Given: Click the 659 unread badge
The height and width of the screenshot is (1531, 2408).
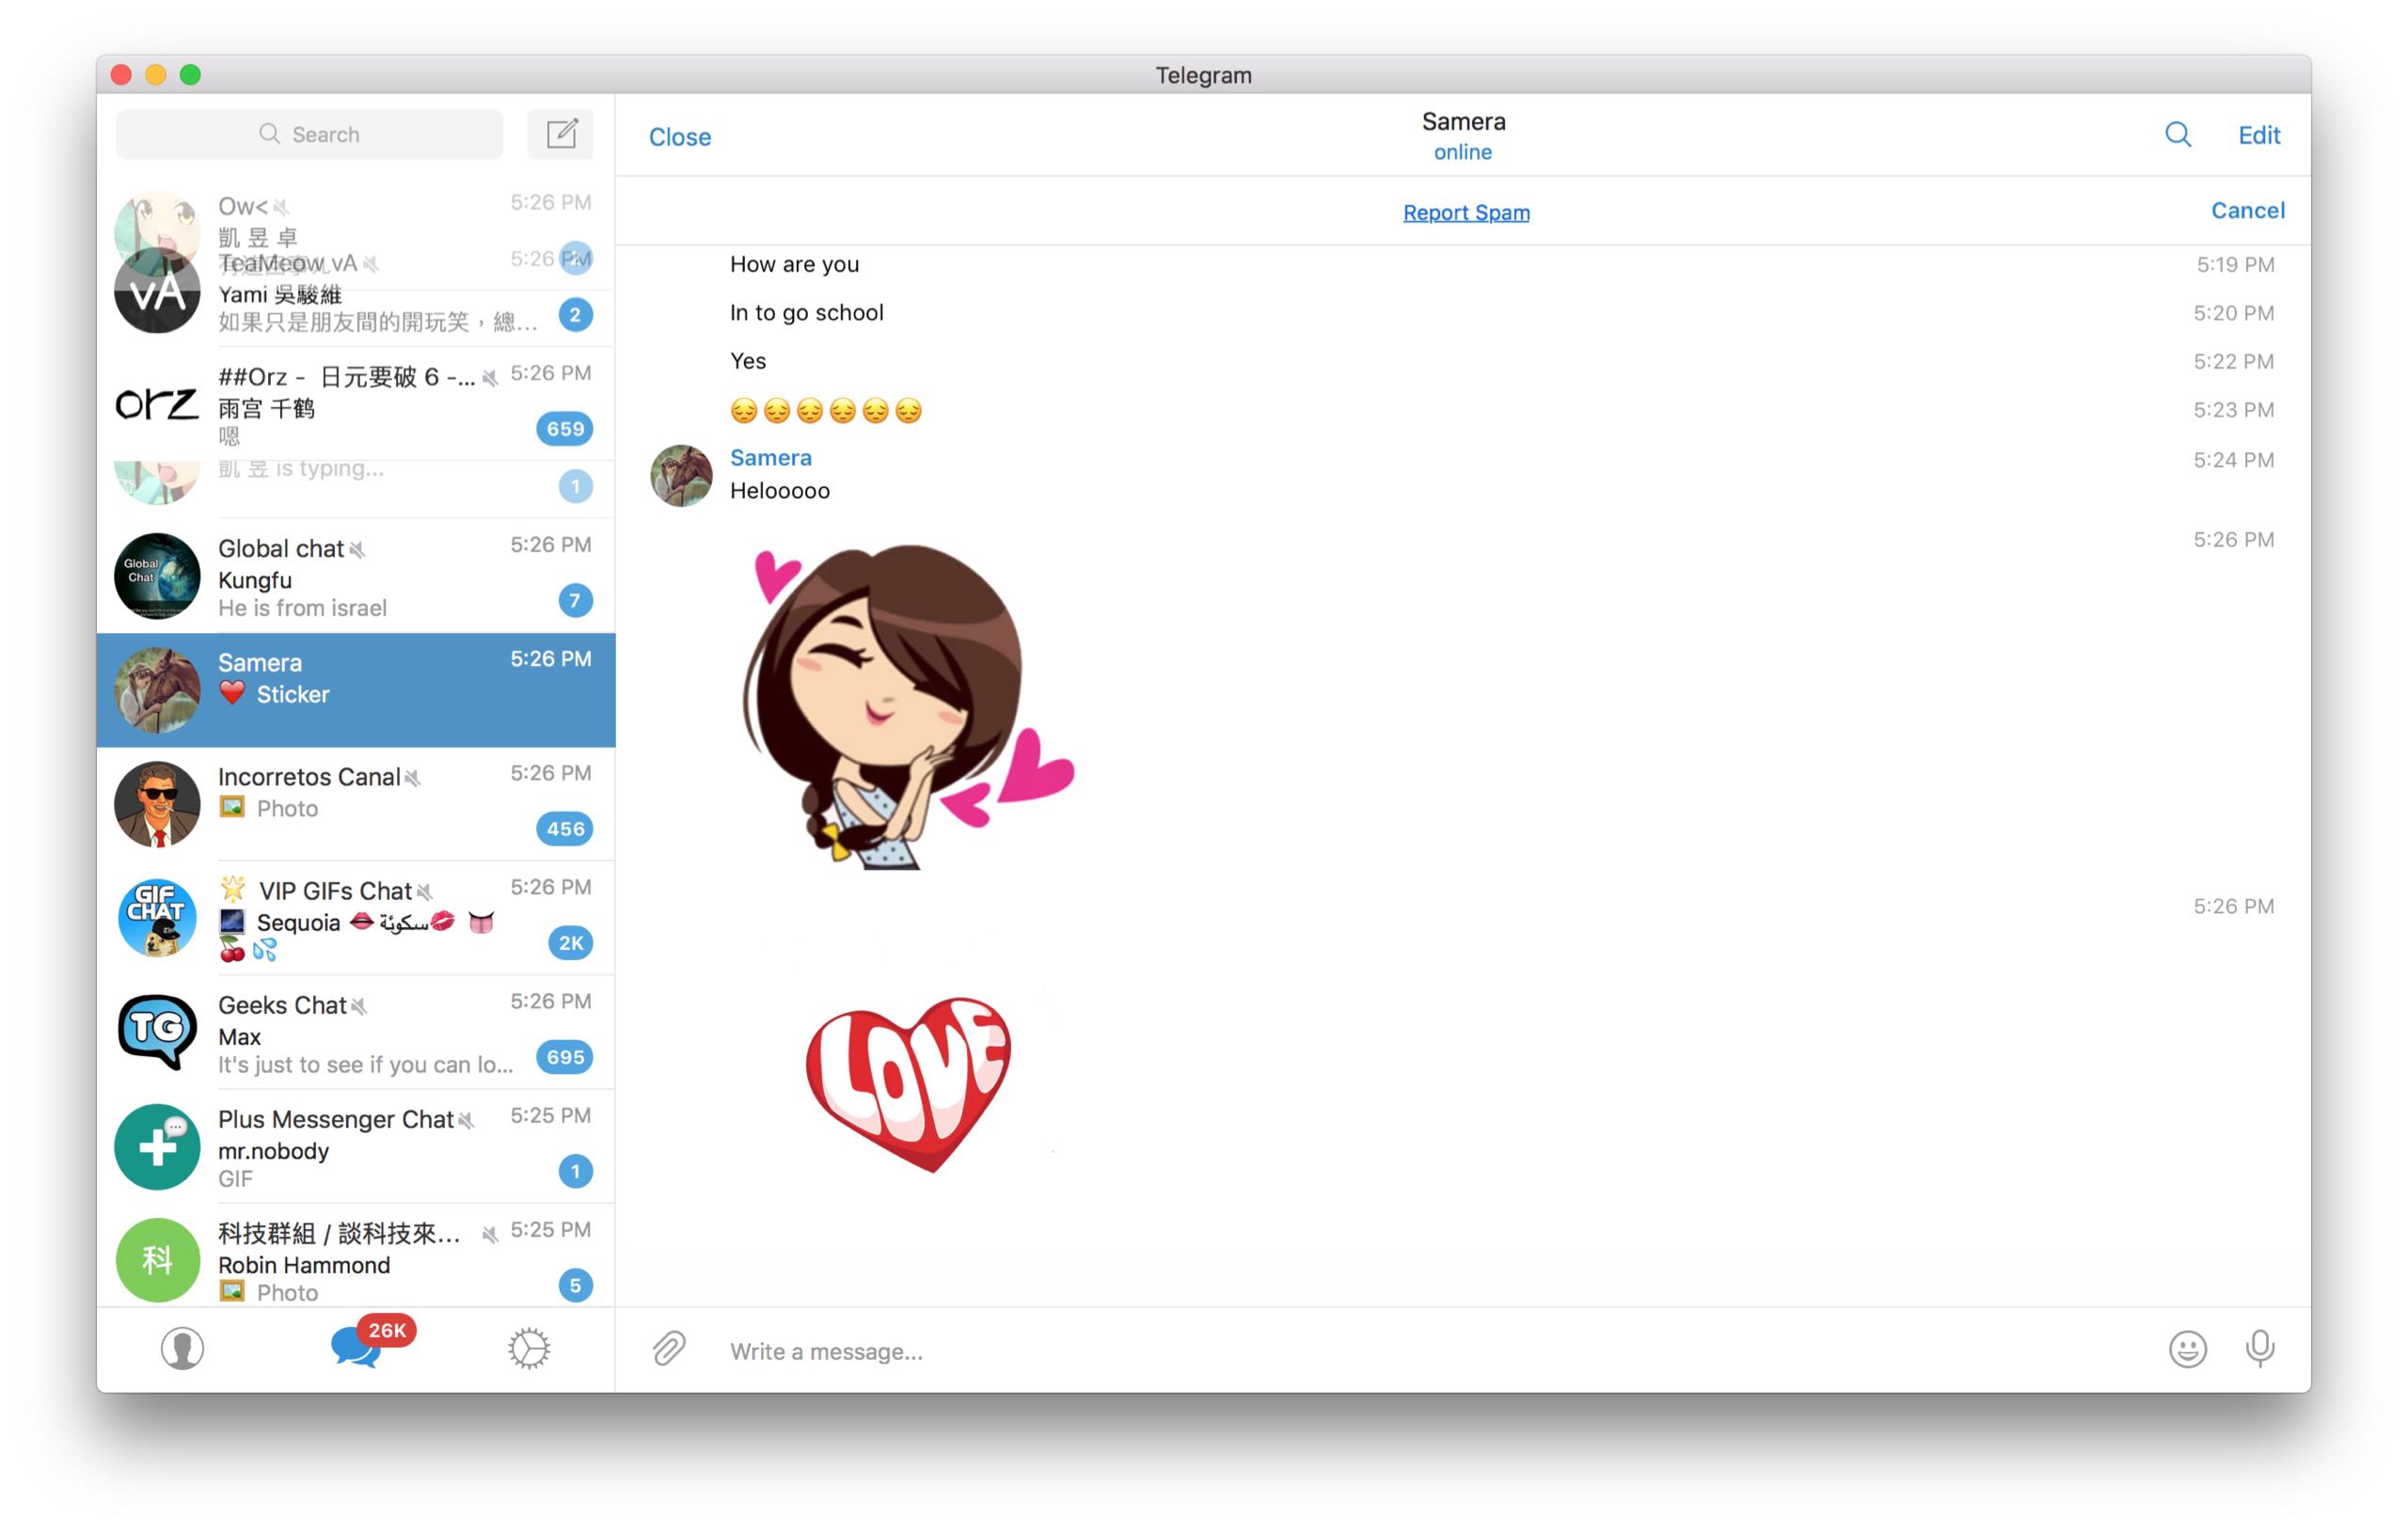Looking at the screenshot, I should tap(565, 429).
